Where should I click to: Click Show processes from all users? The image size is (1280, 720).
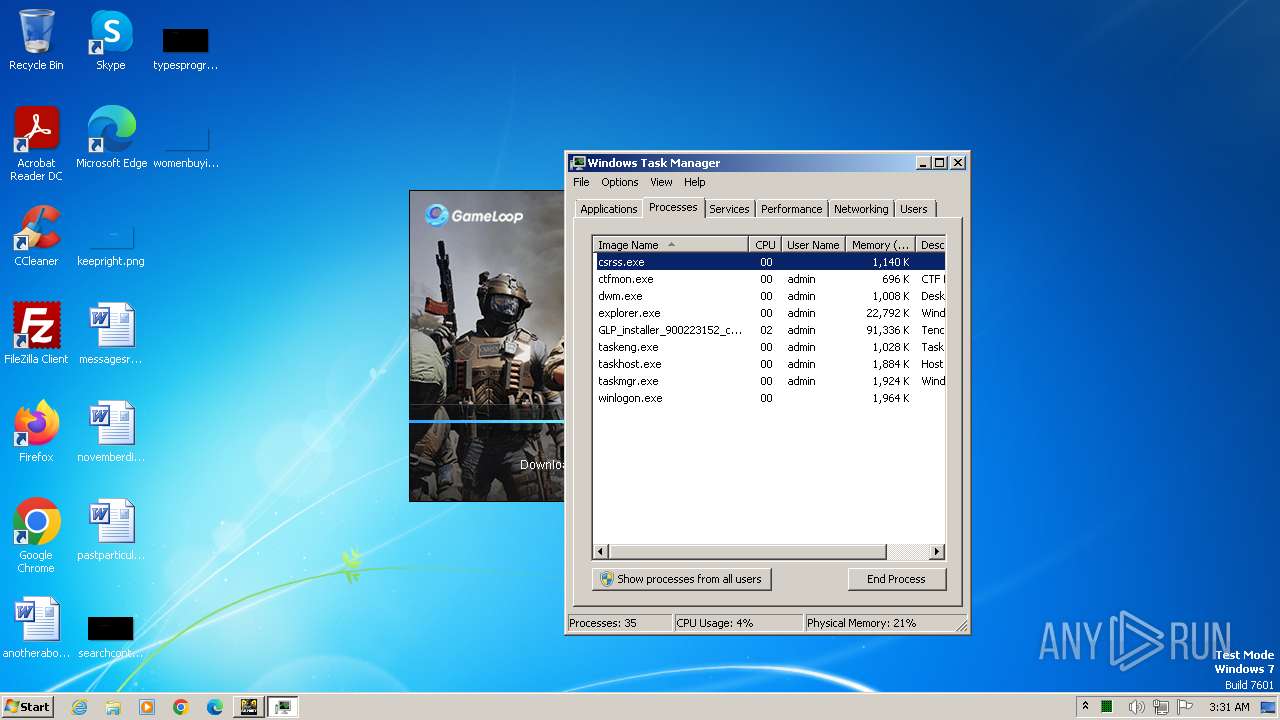point(681,579)
